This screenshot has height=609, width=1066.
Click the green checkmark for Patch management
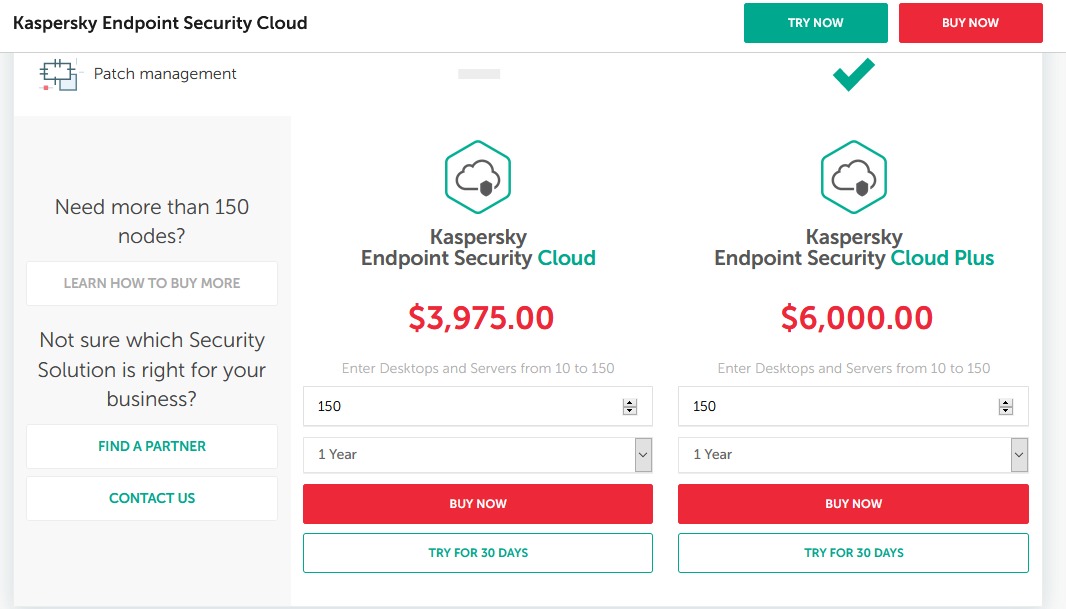coord(854,74)
